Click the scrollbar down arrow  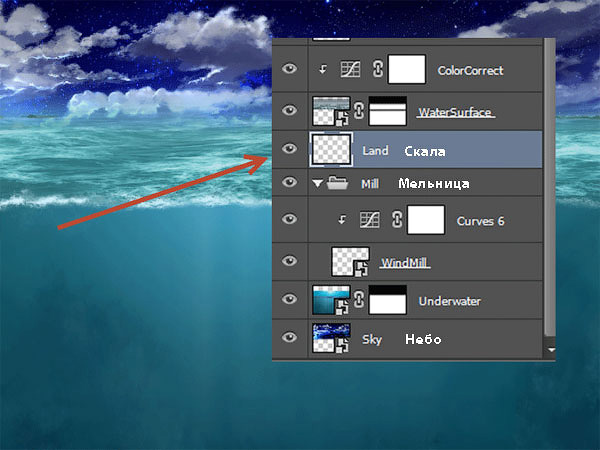[550, 349]
